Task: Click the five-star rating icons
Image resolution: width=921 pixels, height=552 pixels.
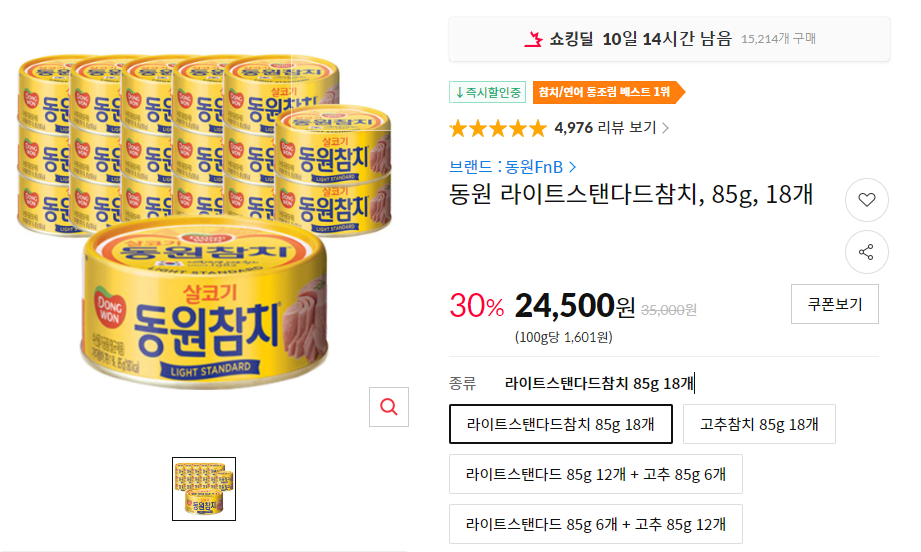Action: tap(498, 128)
